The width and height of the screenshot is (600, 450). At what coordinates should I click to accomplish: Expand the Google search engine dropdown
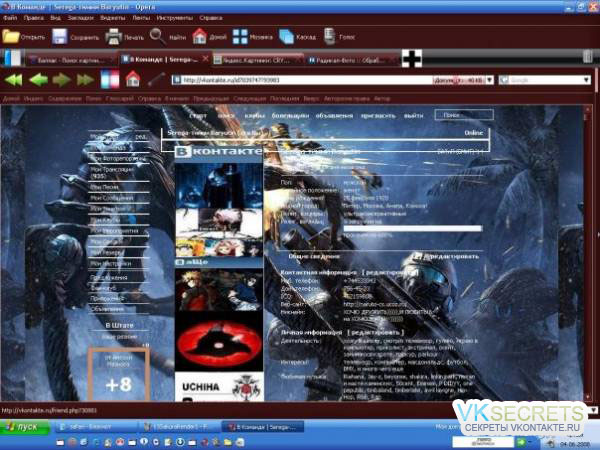pyautogui.click(x=587, y=80)
